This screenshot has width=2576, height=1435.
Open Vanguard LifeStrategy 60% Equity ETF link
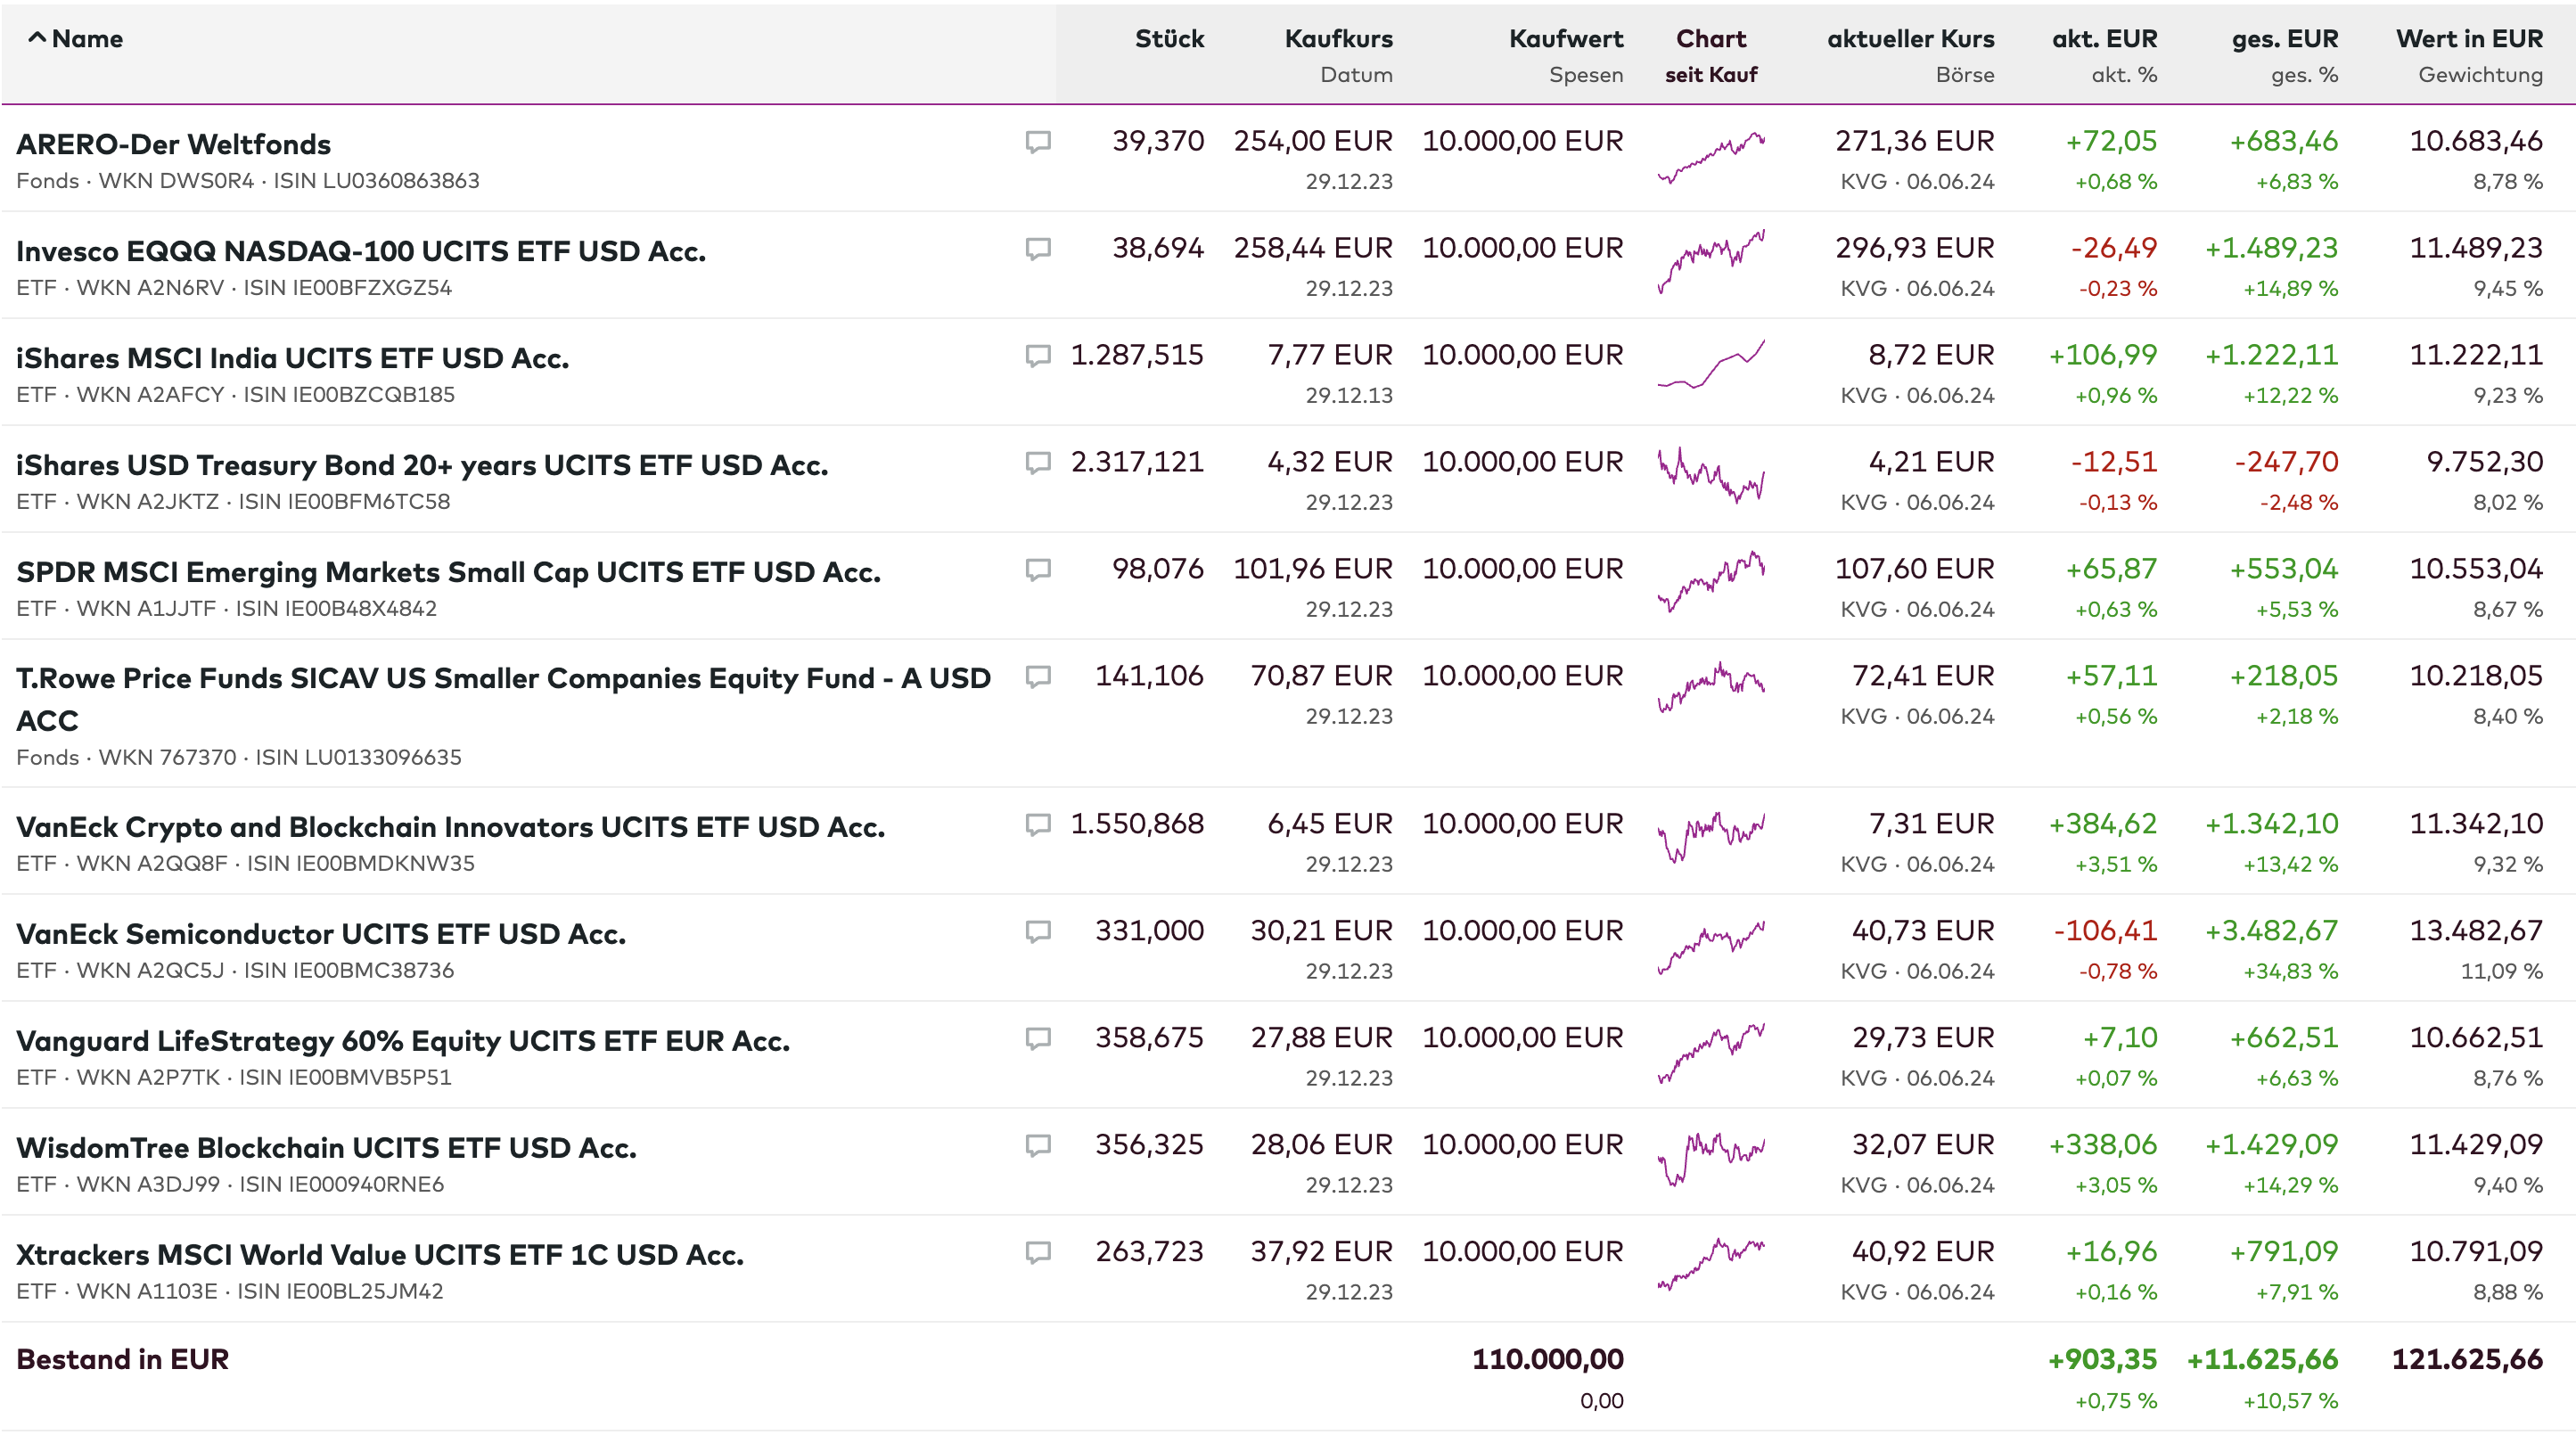pyautogui.click(x=402, y=1041)
